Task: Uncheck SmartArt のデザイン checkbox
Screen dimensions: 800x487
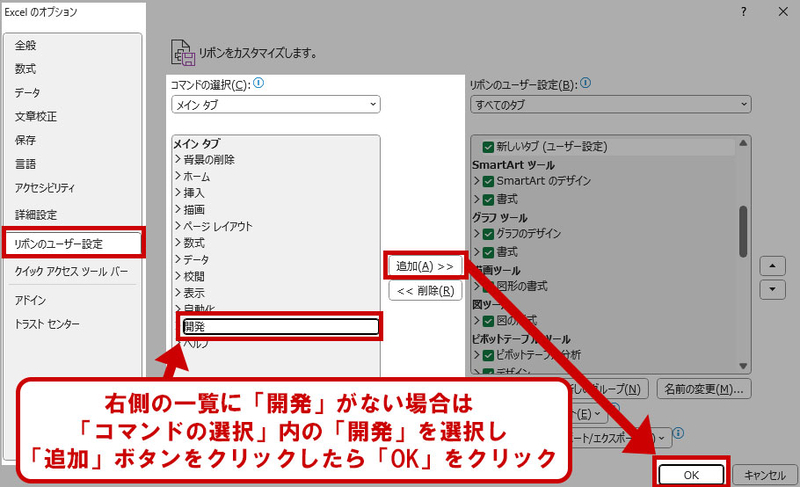Action: point(488,181)
